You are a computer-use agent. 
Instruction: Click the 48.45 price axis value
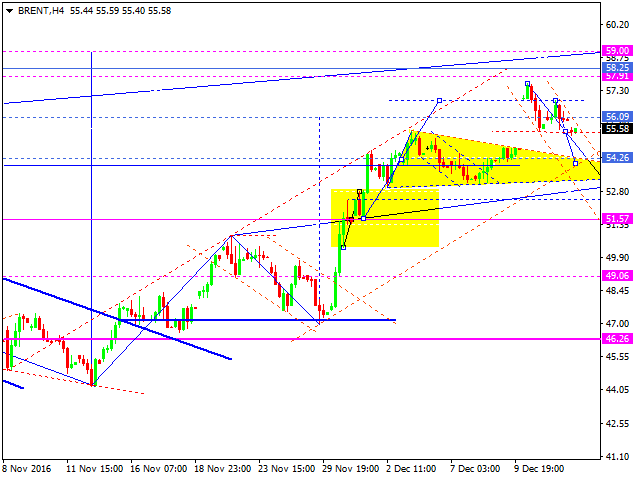tap(617, 291)
